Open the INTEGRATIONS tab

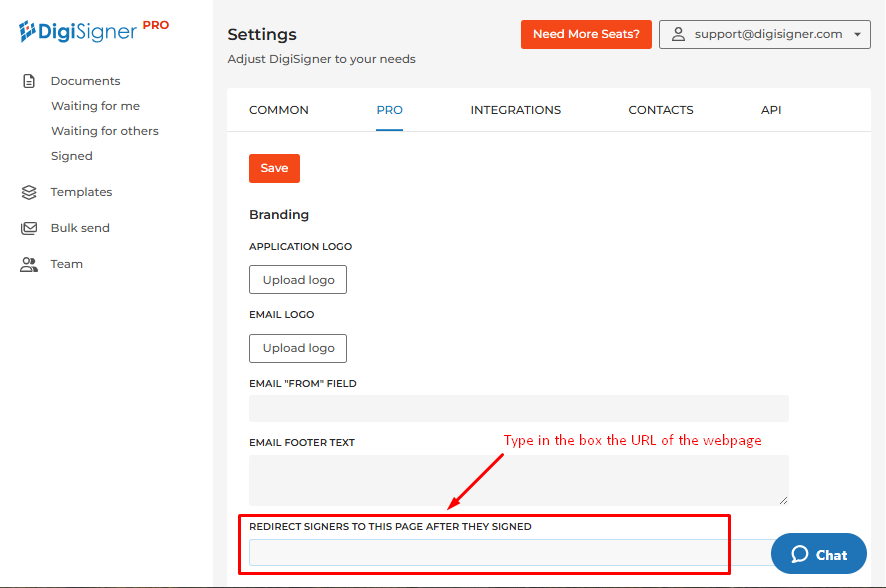(x=515, y=110)
